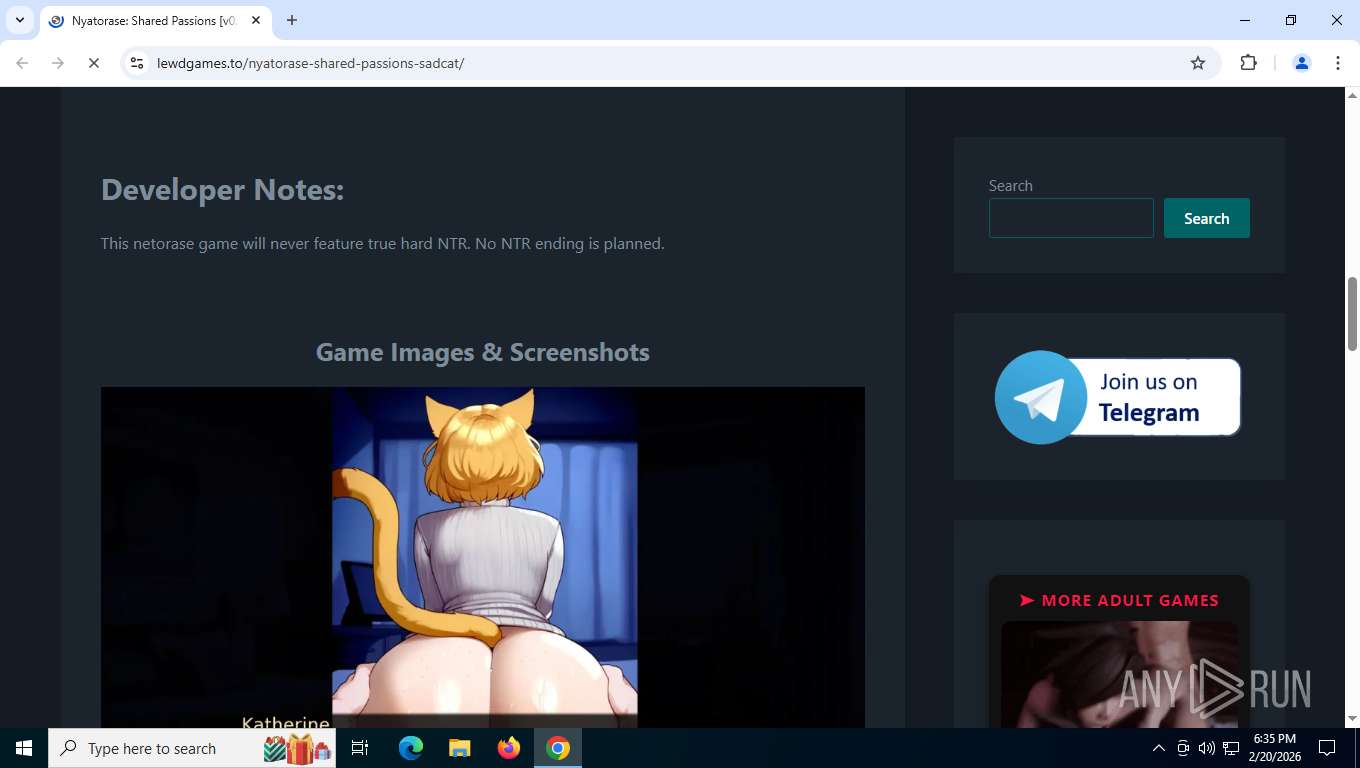The height and width of the screenshot is (768, 1360).
Task: Open the Windows Start menu
Action: click(24, 748)
